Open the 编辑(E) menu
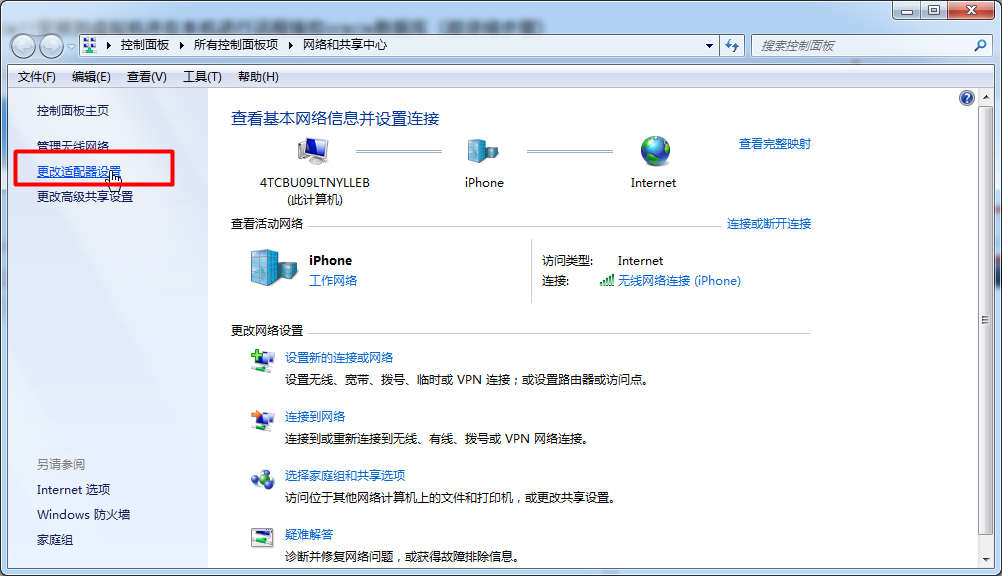Image resolution: width=1002 pixels, height=576 pixels. [91, 77]
